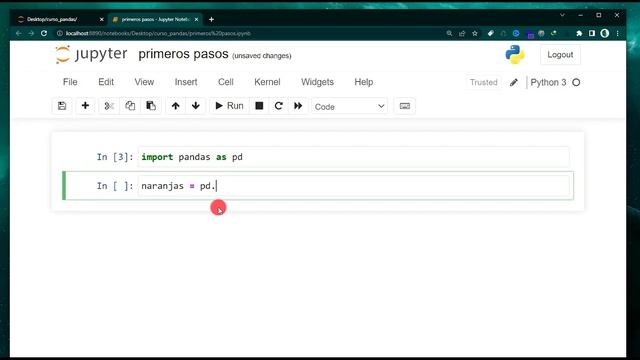
Task: Save the notebook with the floppy icon
Action: [x=62, y=106]
